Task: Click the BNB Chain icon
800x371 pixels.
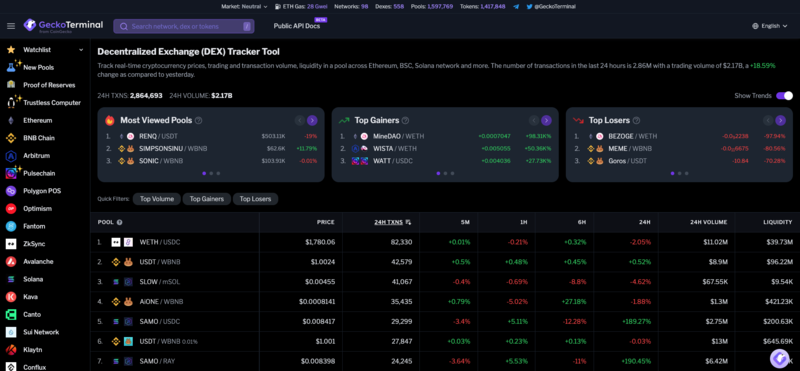Action: [x=11, y=138]
